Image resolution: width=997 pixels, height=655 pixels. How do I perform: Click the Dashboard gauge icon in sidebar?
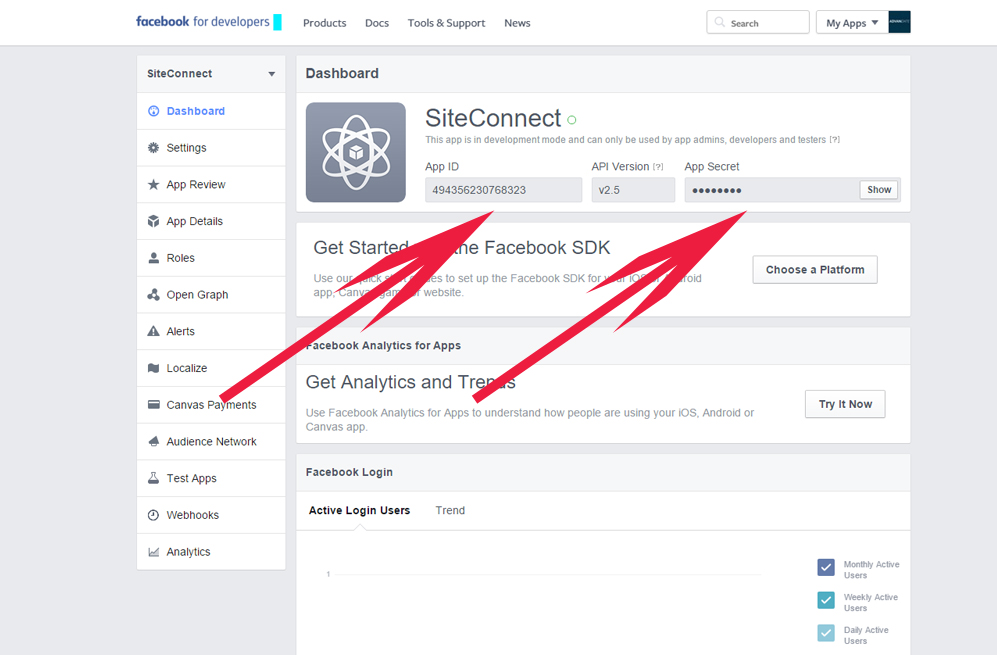(x=153, y=111)
